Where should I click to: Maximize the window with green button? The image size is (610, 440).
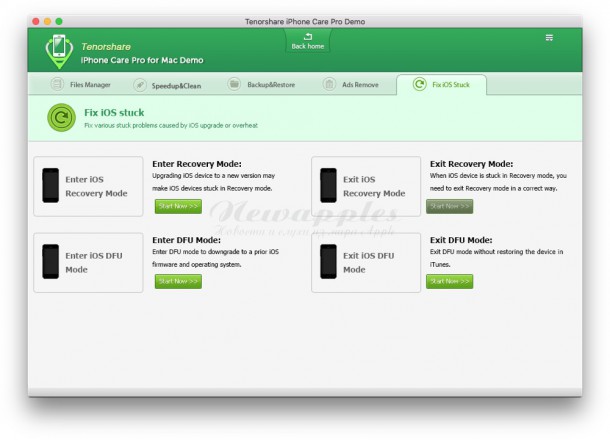59,21
